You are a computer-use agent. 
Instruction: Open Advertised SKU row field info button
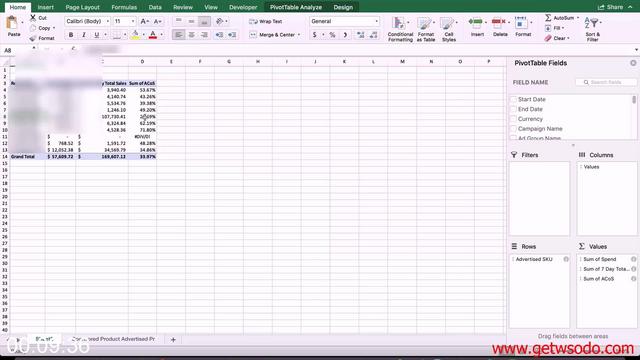pos(566,259)
